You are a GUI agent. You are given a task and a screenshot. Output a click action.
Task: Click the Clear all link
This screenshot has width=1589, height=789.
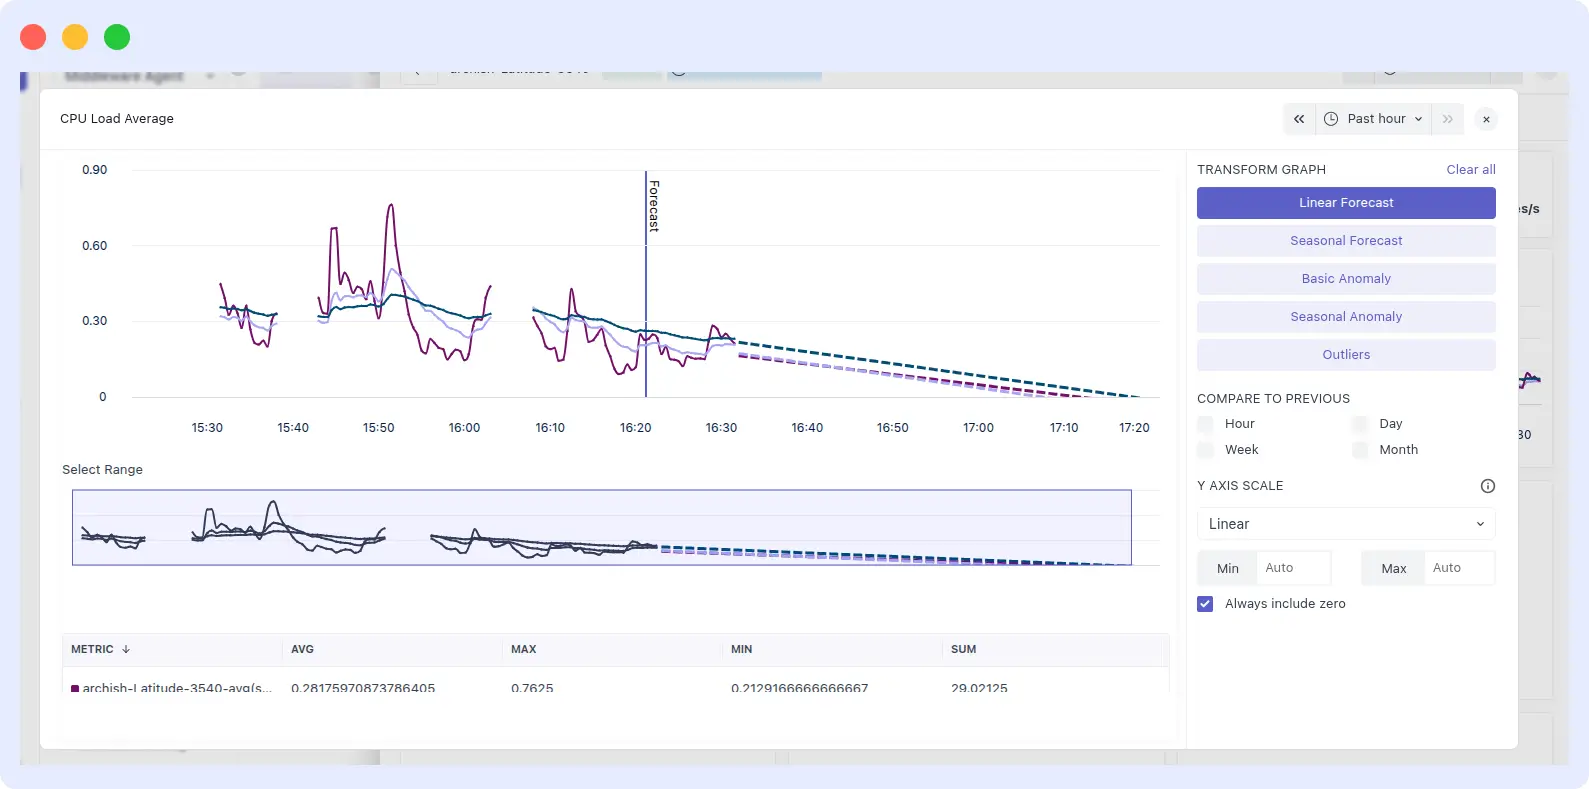1470,170
